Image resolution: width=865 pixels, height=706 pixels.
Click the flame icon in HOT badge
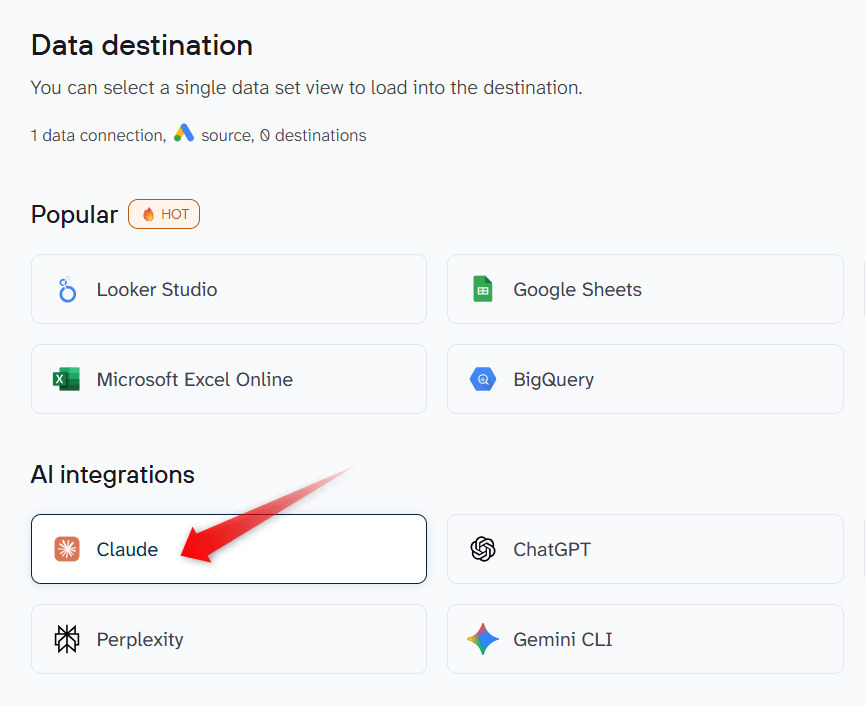click(149, 214)
